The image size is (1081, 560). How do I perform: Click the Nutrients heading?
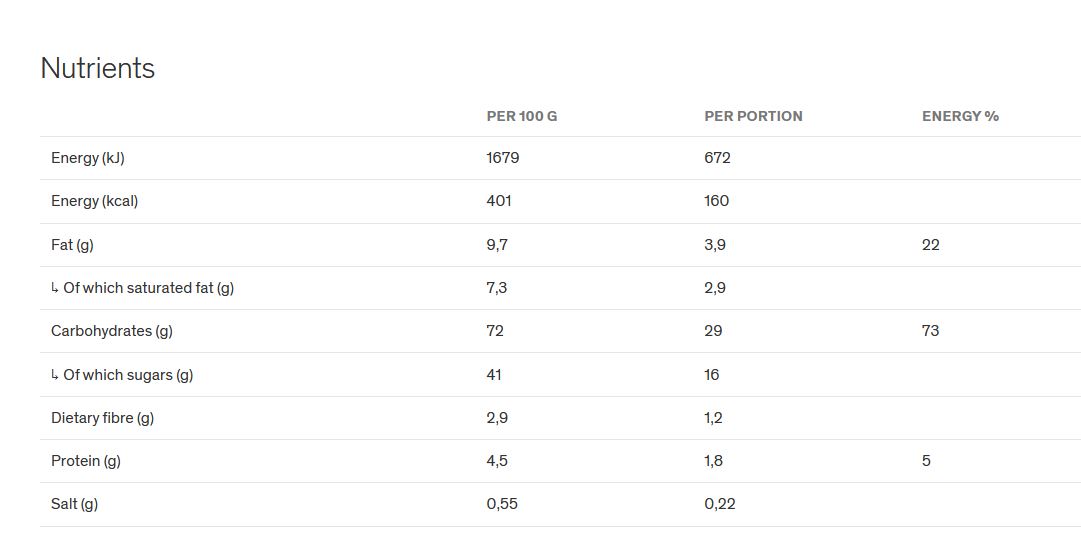(98, 68)
